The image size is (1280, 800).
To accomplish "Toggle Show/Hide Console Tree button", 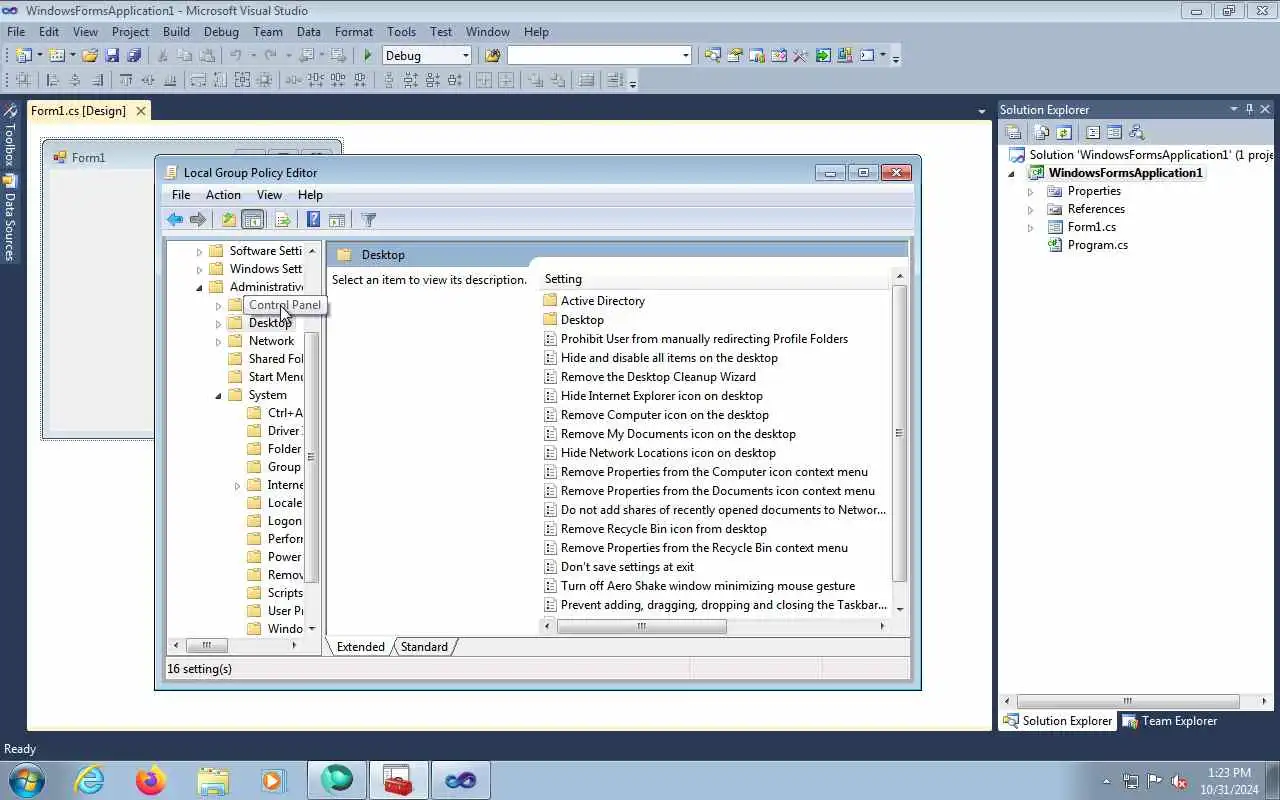I will point(253,220).
